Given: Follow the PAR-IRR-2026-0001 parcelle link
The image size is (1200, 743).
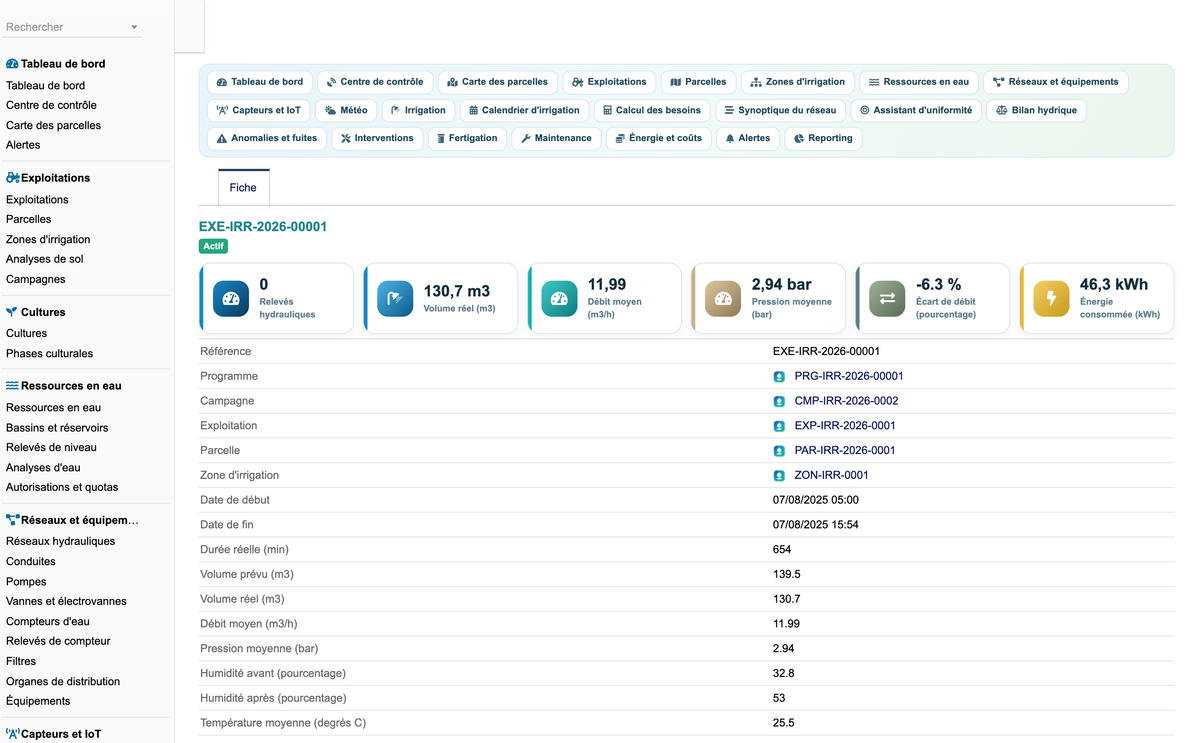Looking at the screenshot, I should point(845,451).
